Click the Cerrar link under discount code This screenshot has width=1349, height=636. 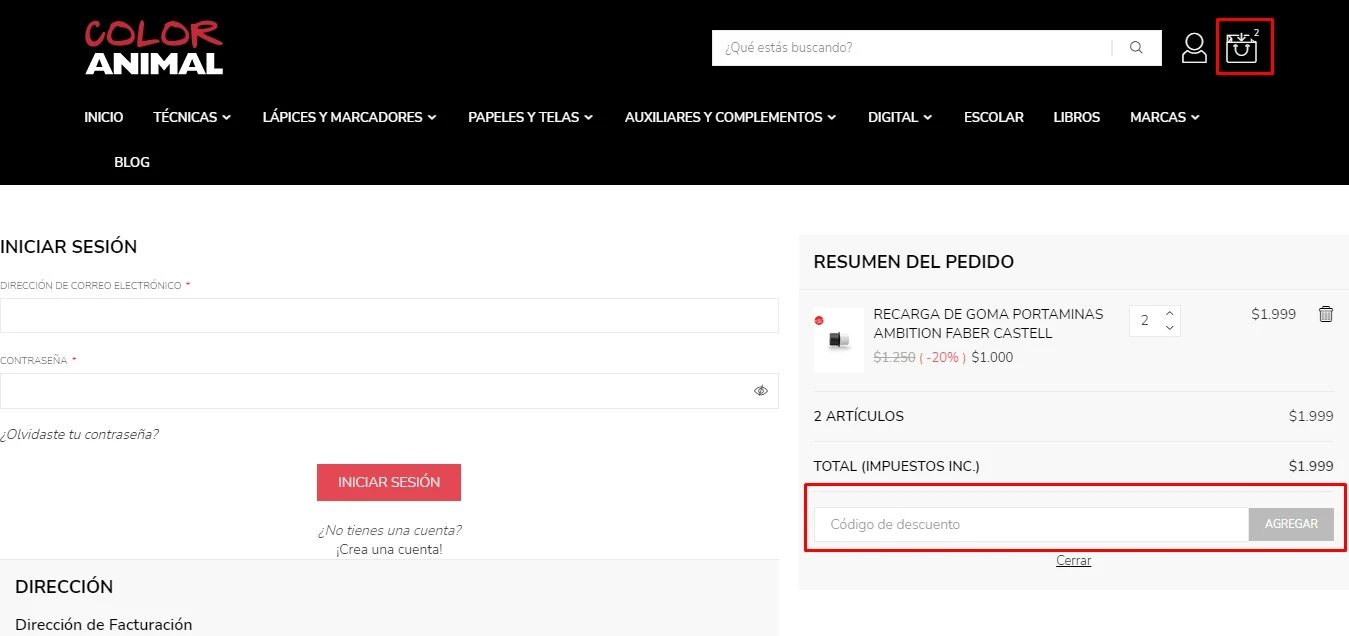click(x=1073, y=561)
